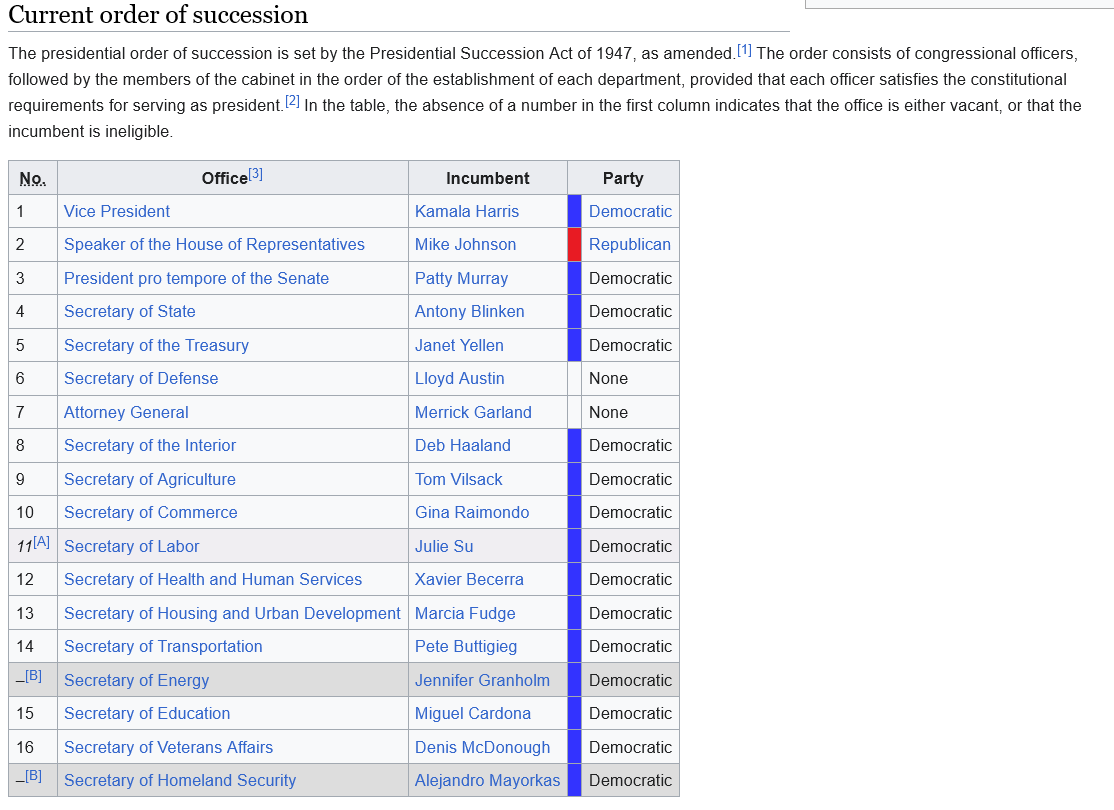The height and width of the screenshot is (810, 1114).
Task: Open note [A] beside number 11
Action: tap(41, 542)
